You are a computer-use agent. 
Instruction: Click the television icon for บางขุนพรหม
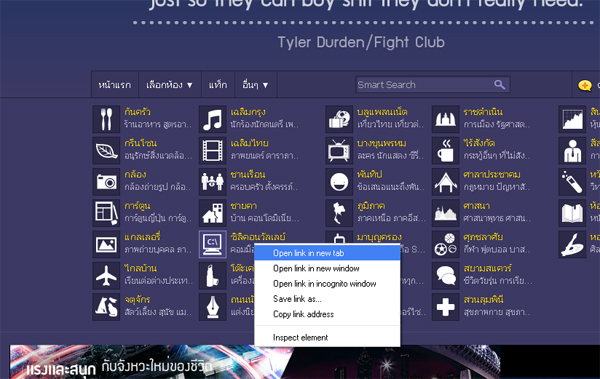point(339,150)
